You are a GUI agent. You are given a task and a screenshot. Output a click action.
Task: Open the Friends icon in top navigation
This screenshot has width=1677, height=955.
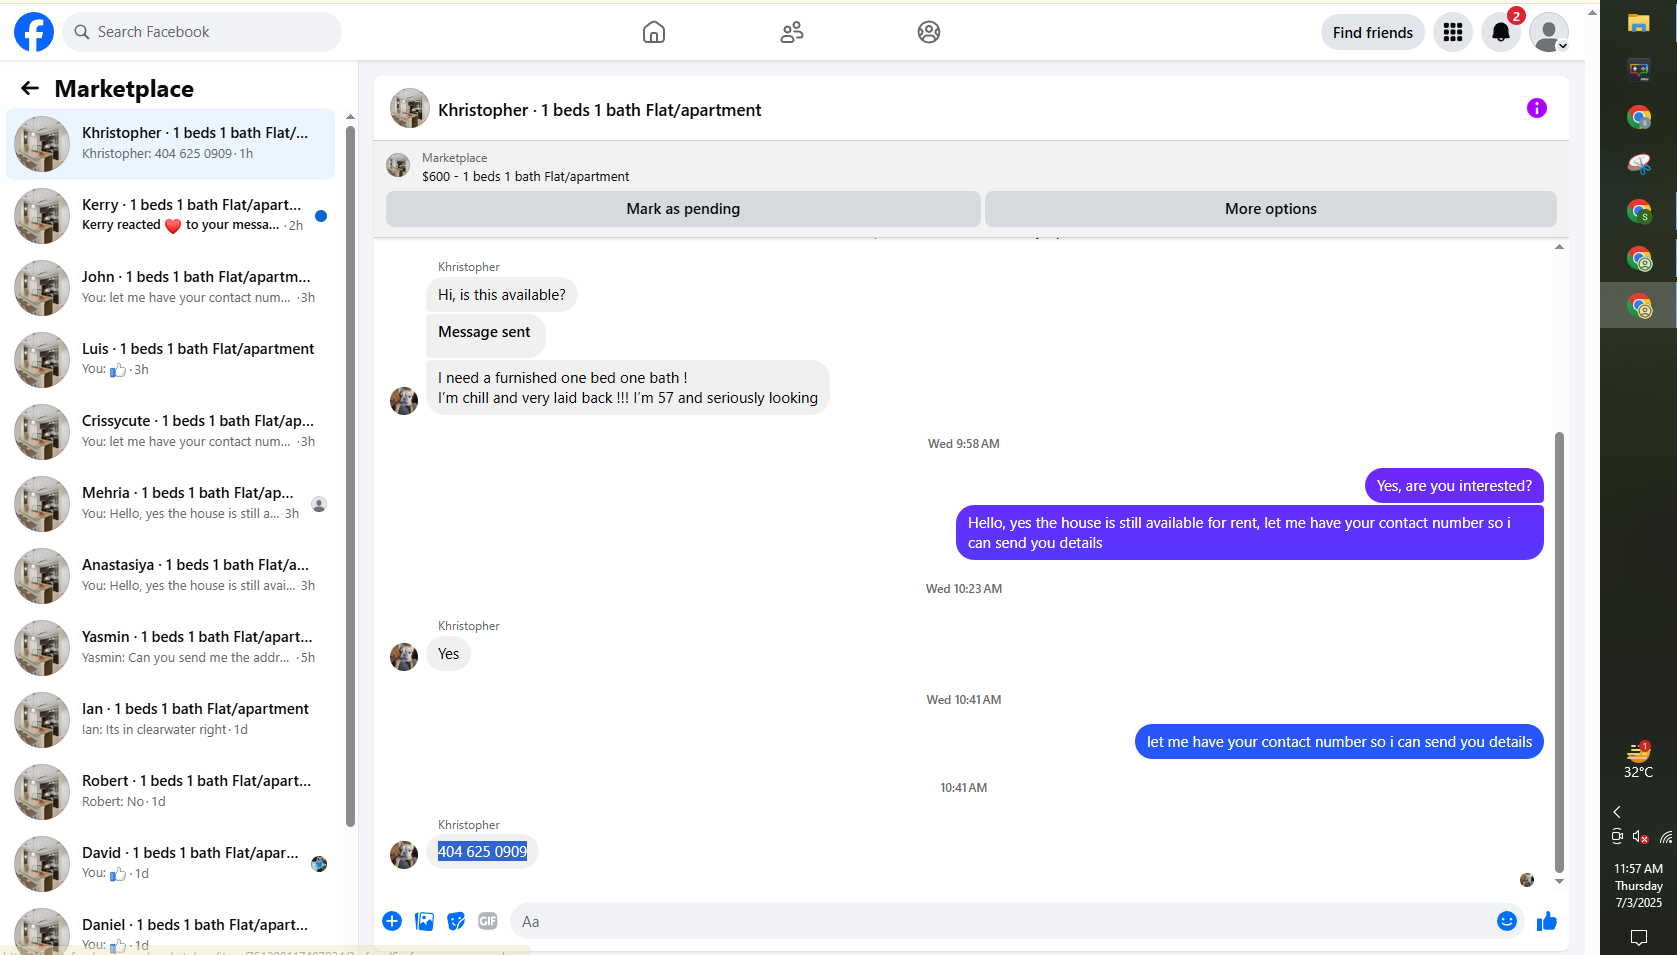click(792, 32)
